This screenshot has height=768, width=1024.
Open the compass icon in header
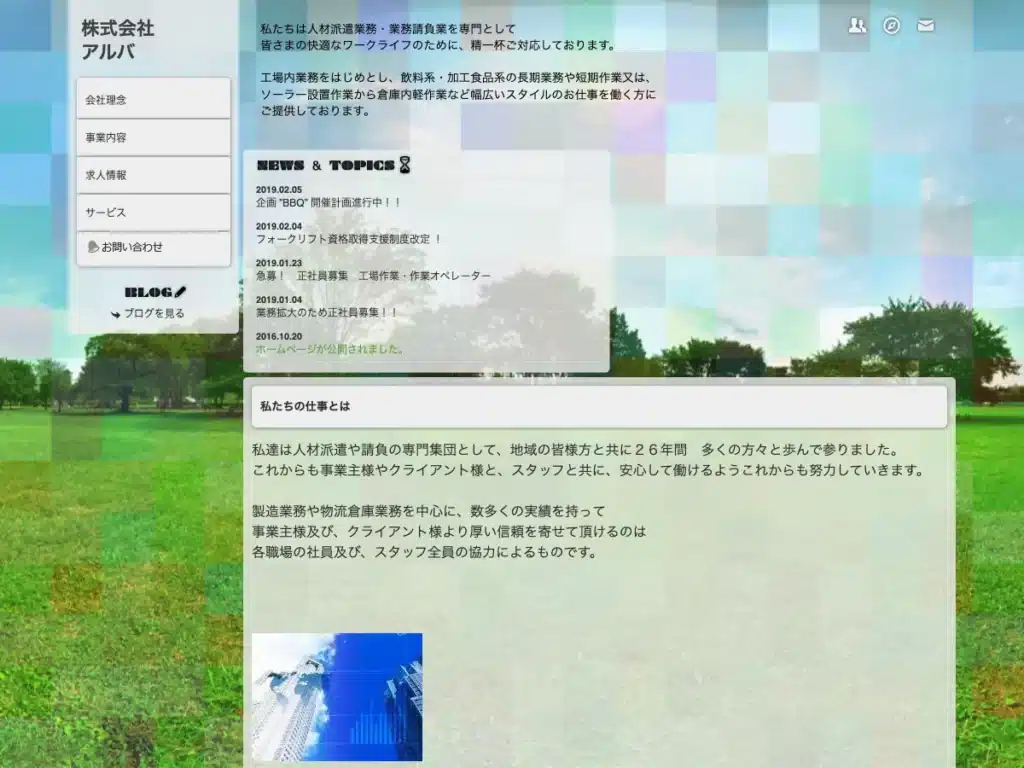click(x=891, y=25)
